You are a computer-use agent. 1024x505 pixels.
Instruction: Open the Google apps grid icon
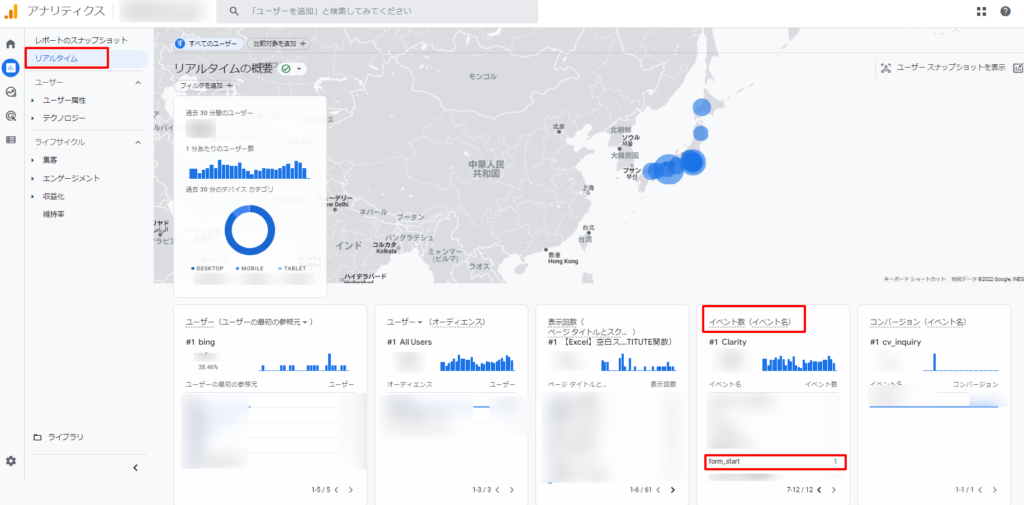point(982,11)
